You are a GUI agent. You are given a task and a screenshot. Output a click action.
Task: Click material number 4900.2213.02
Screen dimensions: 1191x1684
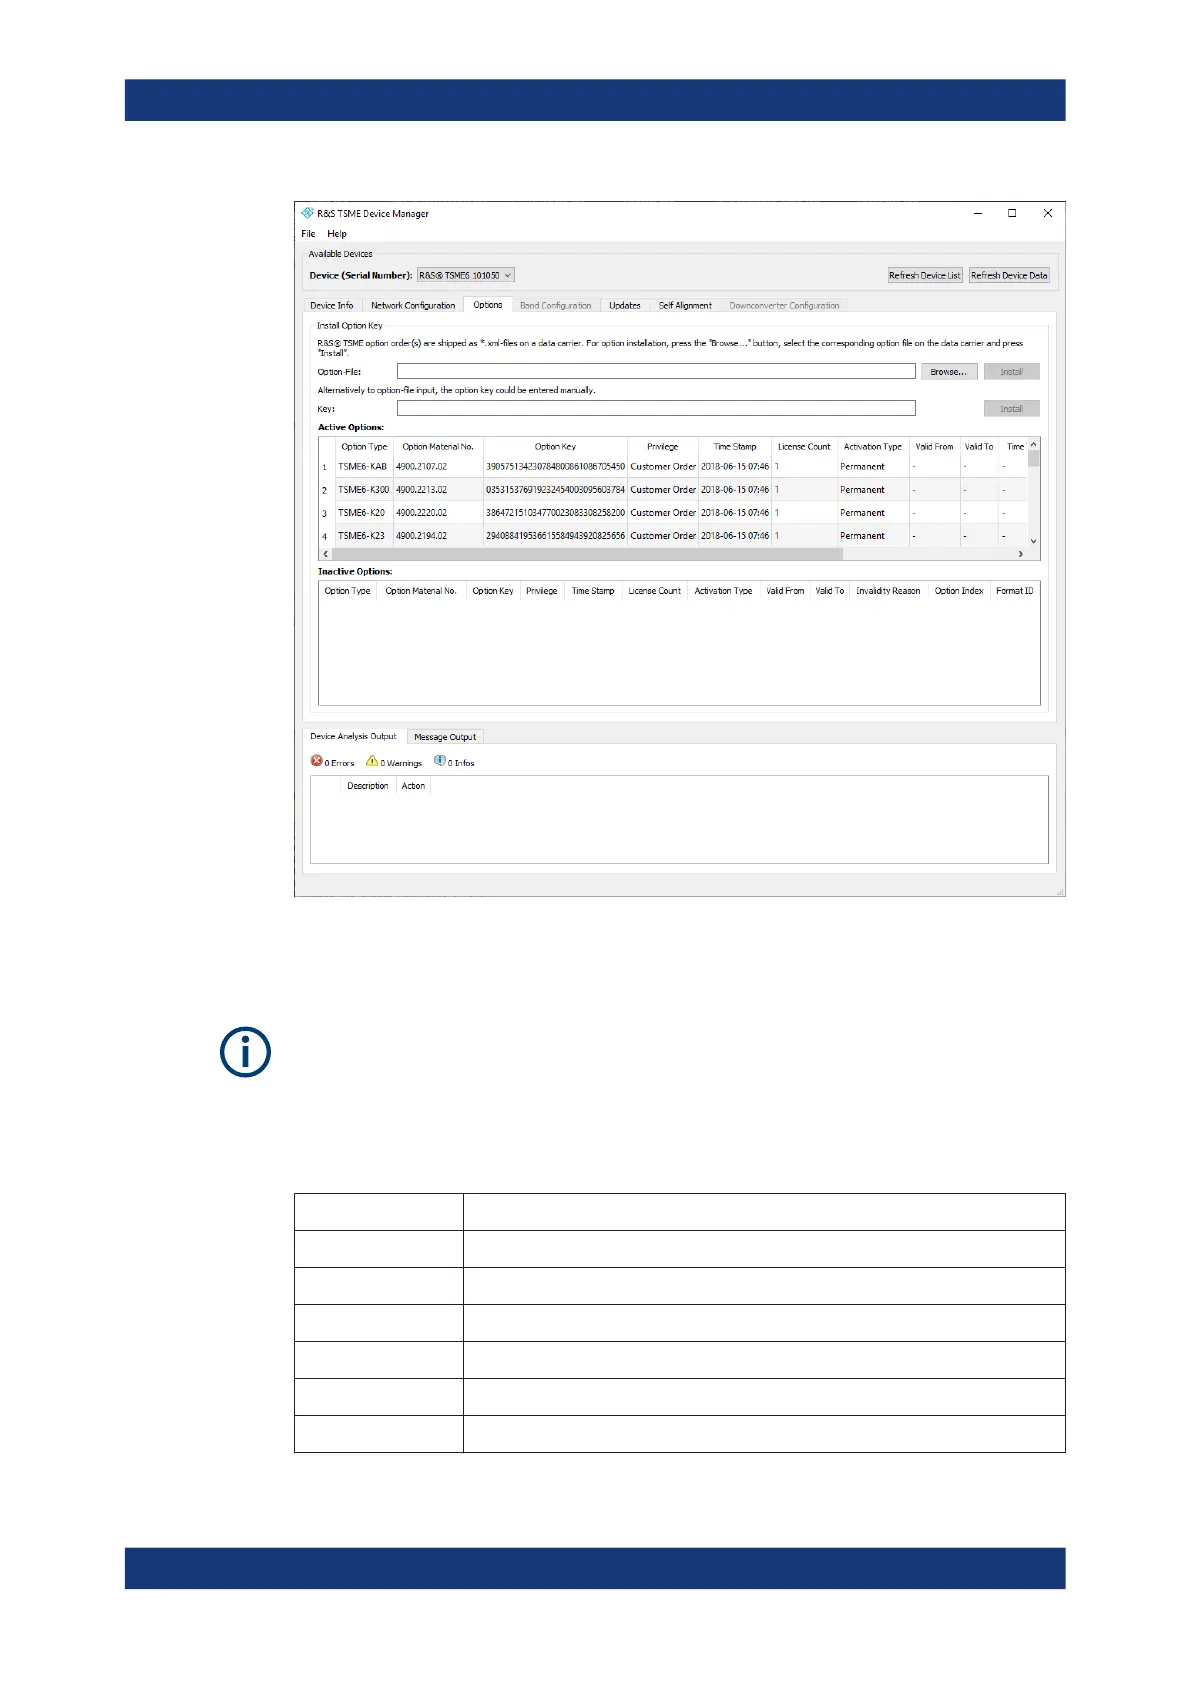pyautogui.click(x=421, y=490)
